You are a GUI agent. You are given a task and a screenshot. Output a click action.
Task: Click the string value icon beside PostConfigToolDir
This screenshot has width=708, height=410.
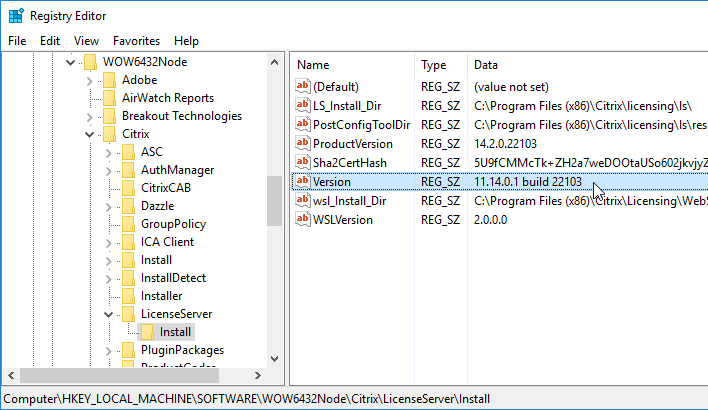(303, 124)
